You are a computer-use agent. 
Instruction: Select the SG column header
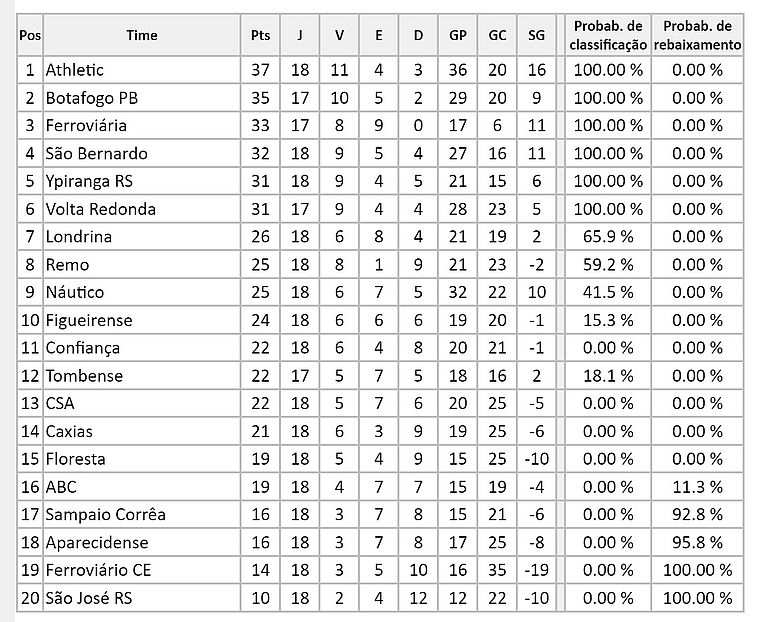point(536,35)
